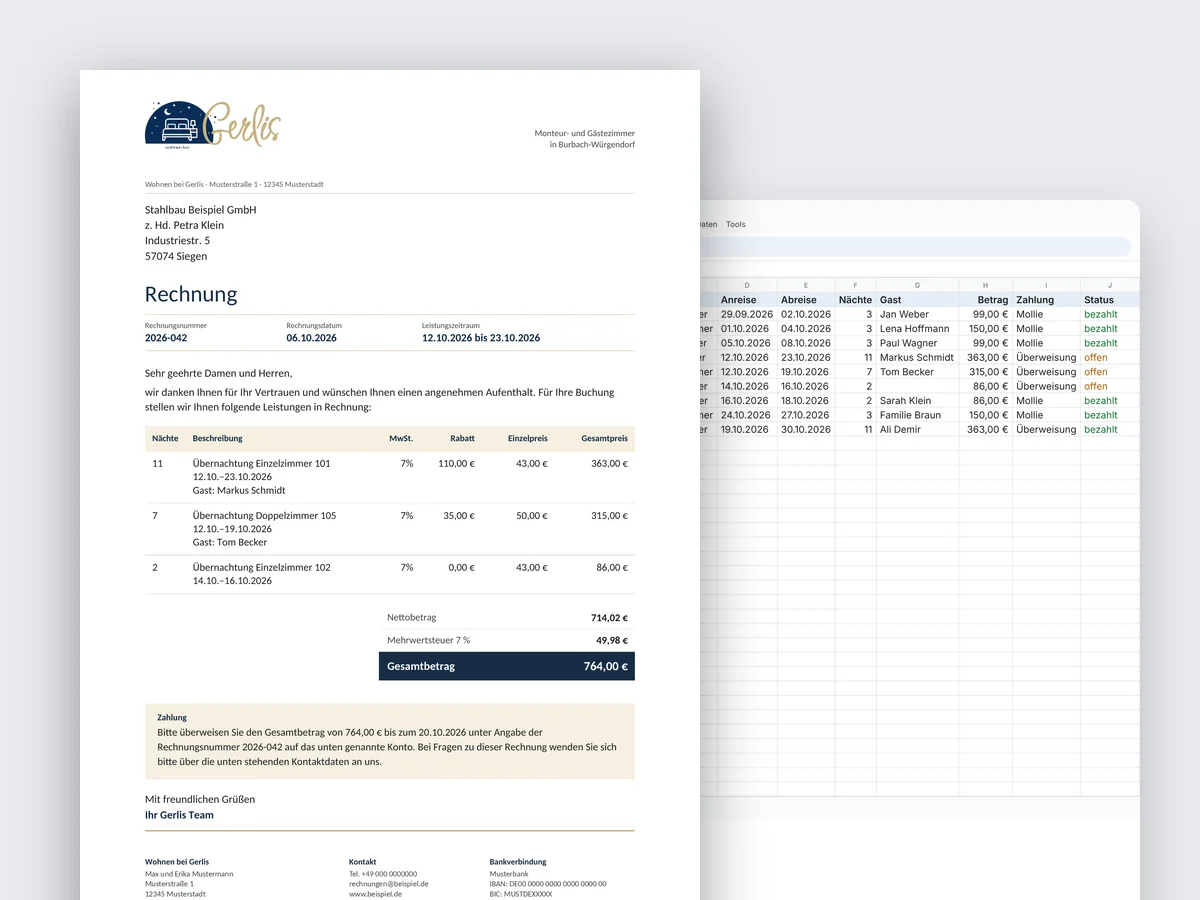
Task: Click the 'Rechnung' heading on the invoice
Action: coord(191,294)
